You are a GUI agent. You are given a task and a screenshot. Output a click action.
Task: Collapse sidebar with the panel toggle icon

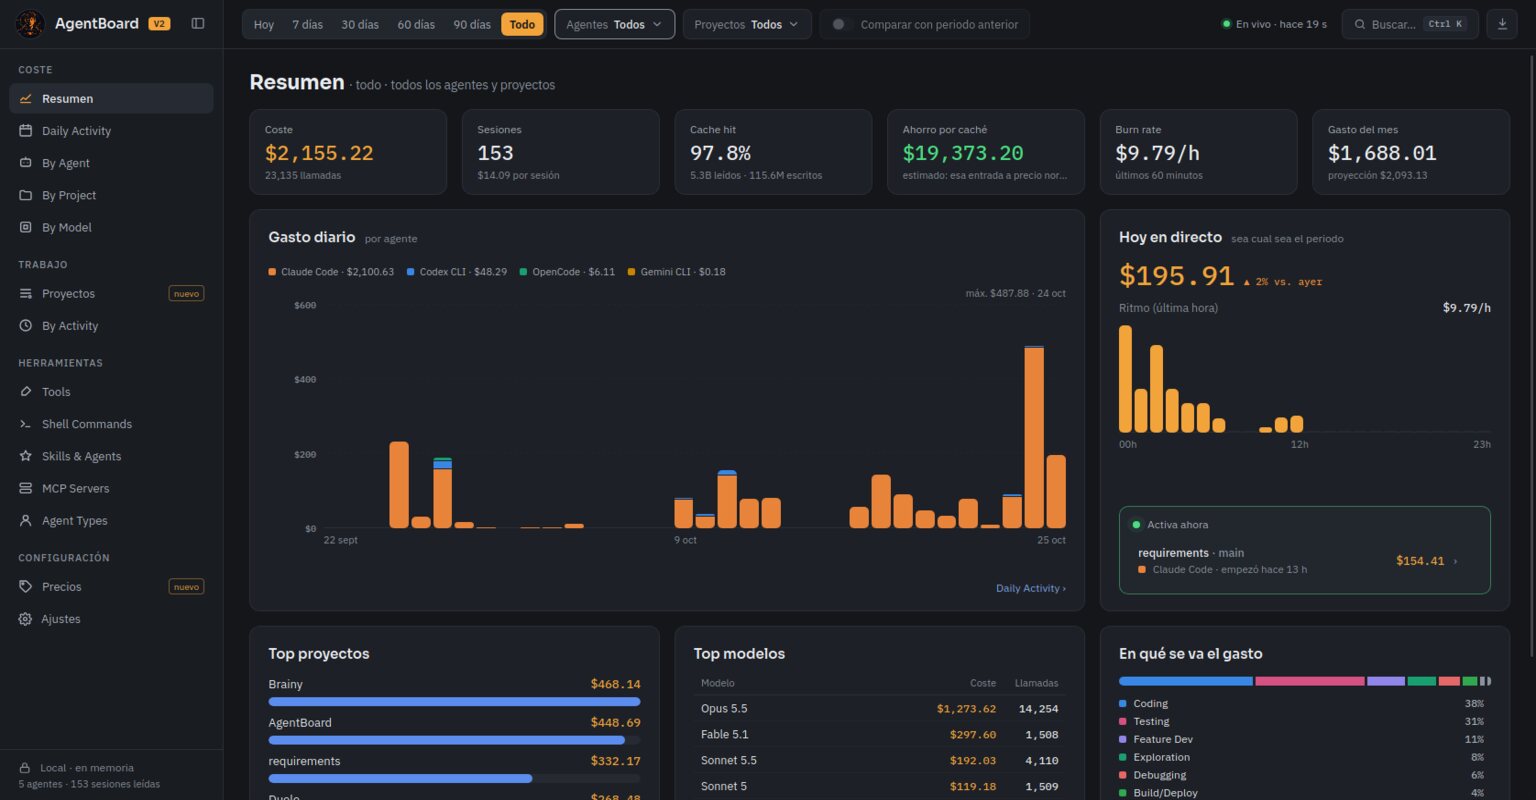click(x=198, y=24)
